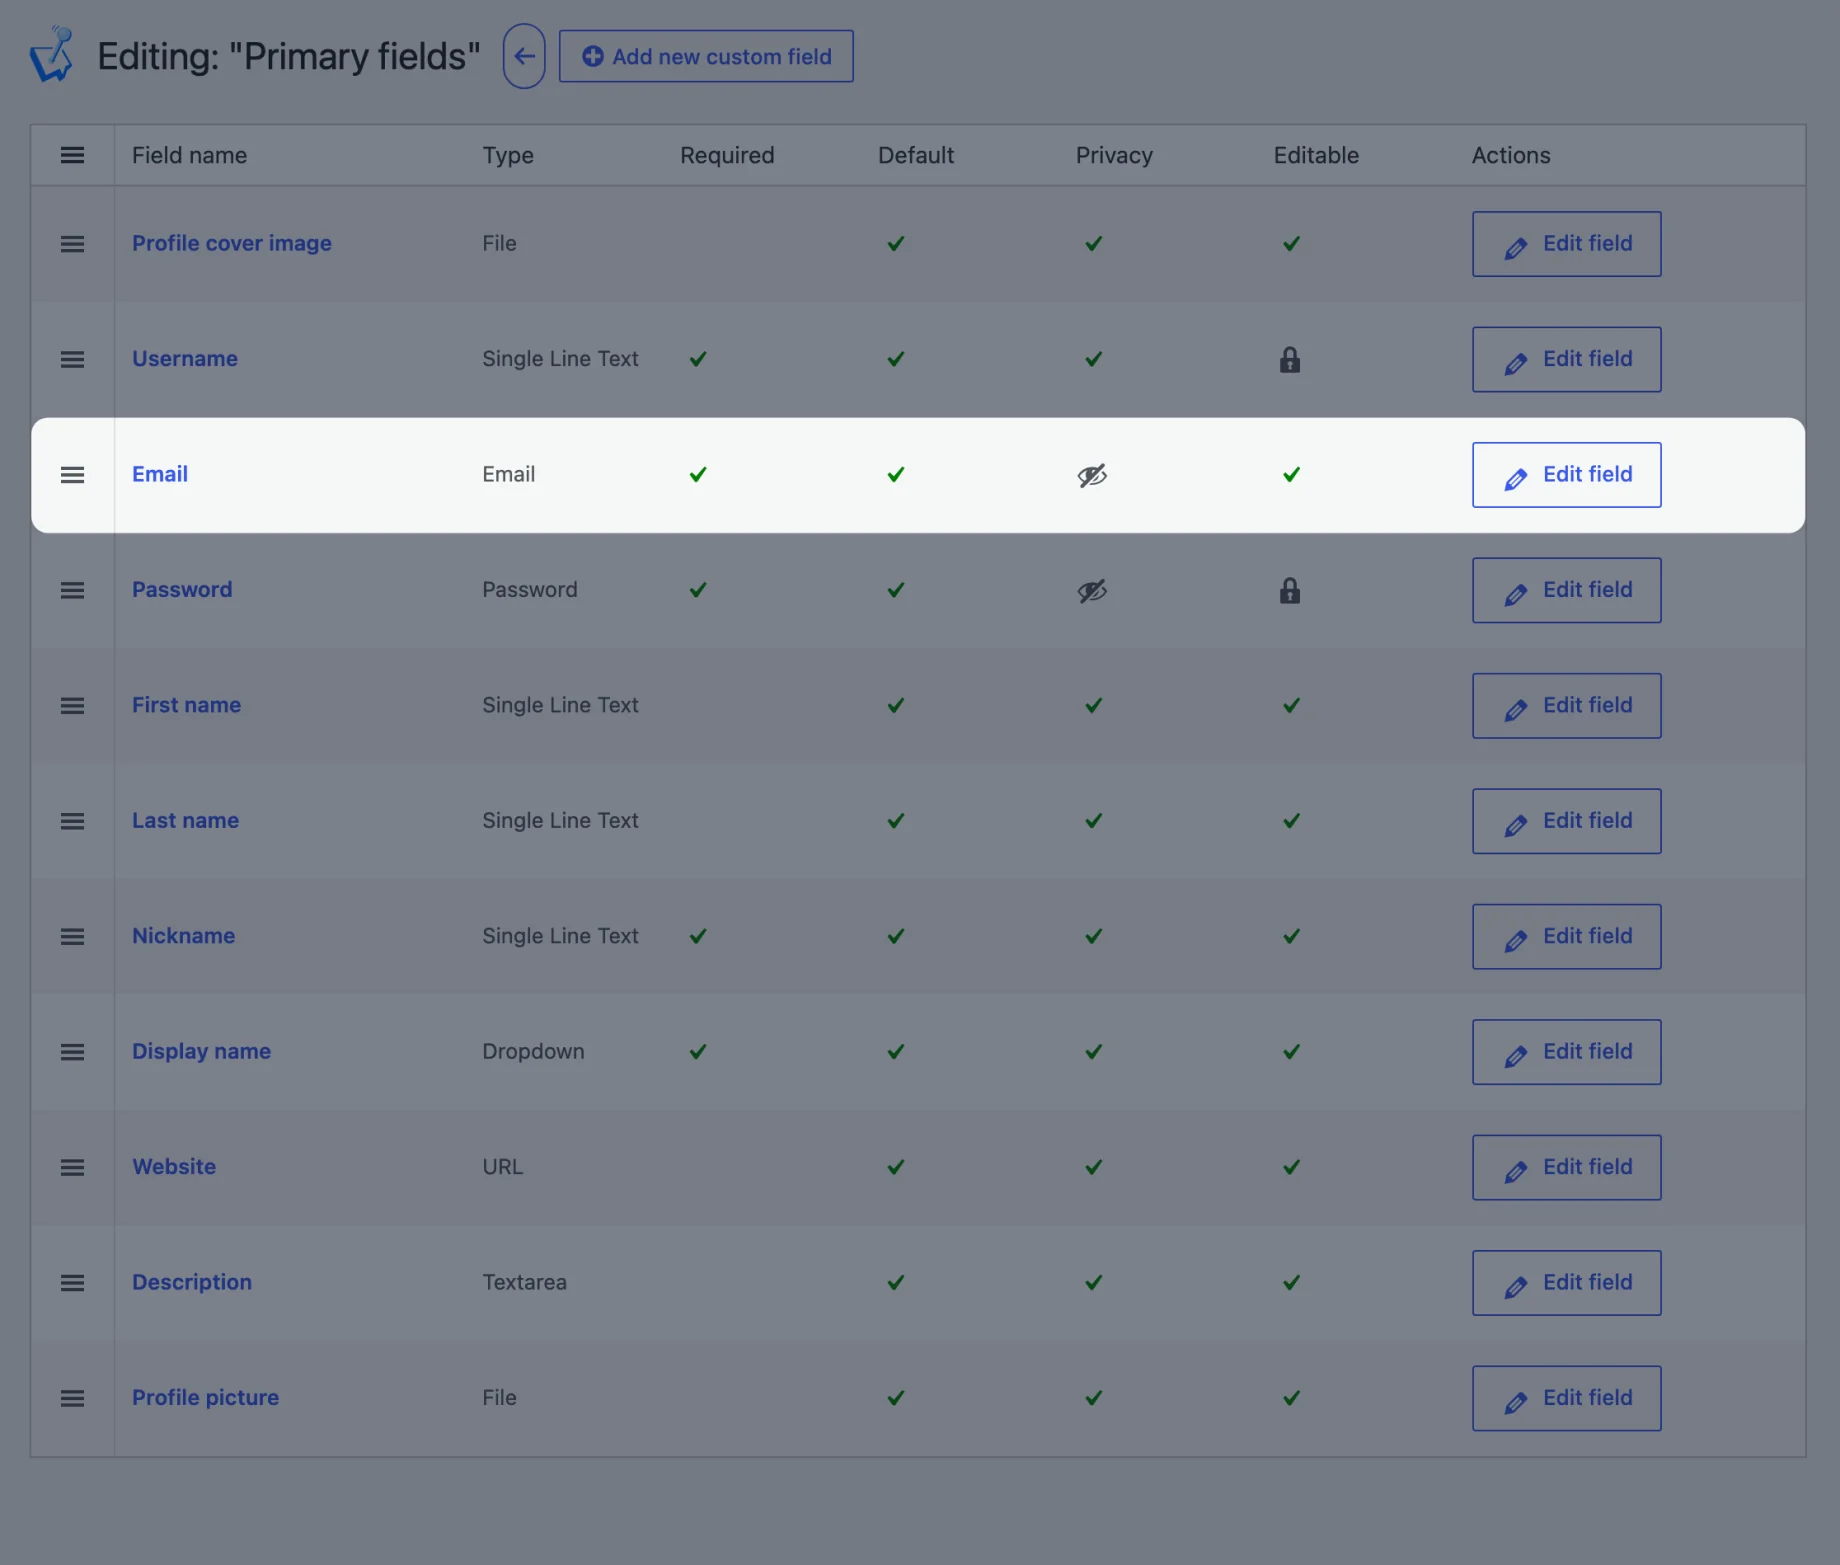Viewport: 1840px width, 1565px height.
Task: Edit field for First name
Action: [x=1567, y=706]
